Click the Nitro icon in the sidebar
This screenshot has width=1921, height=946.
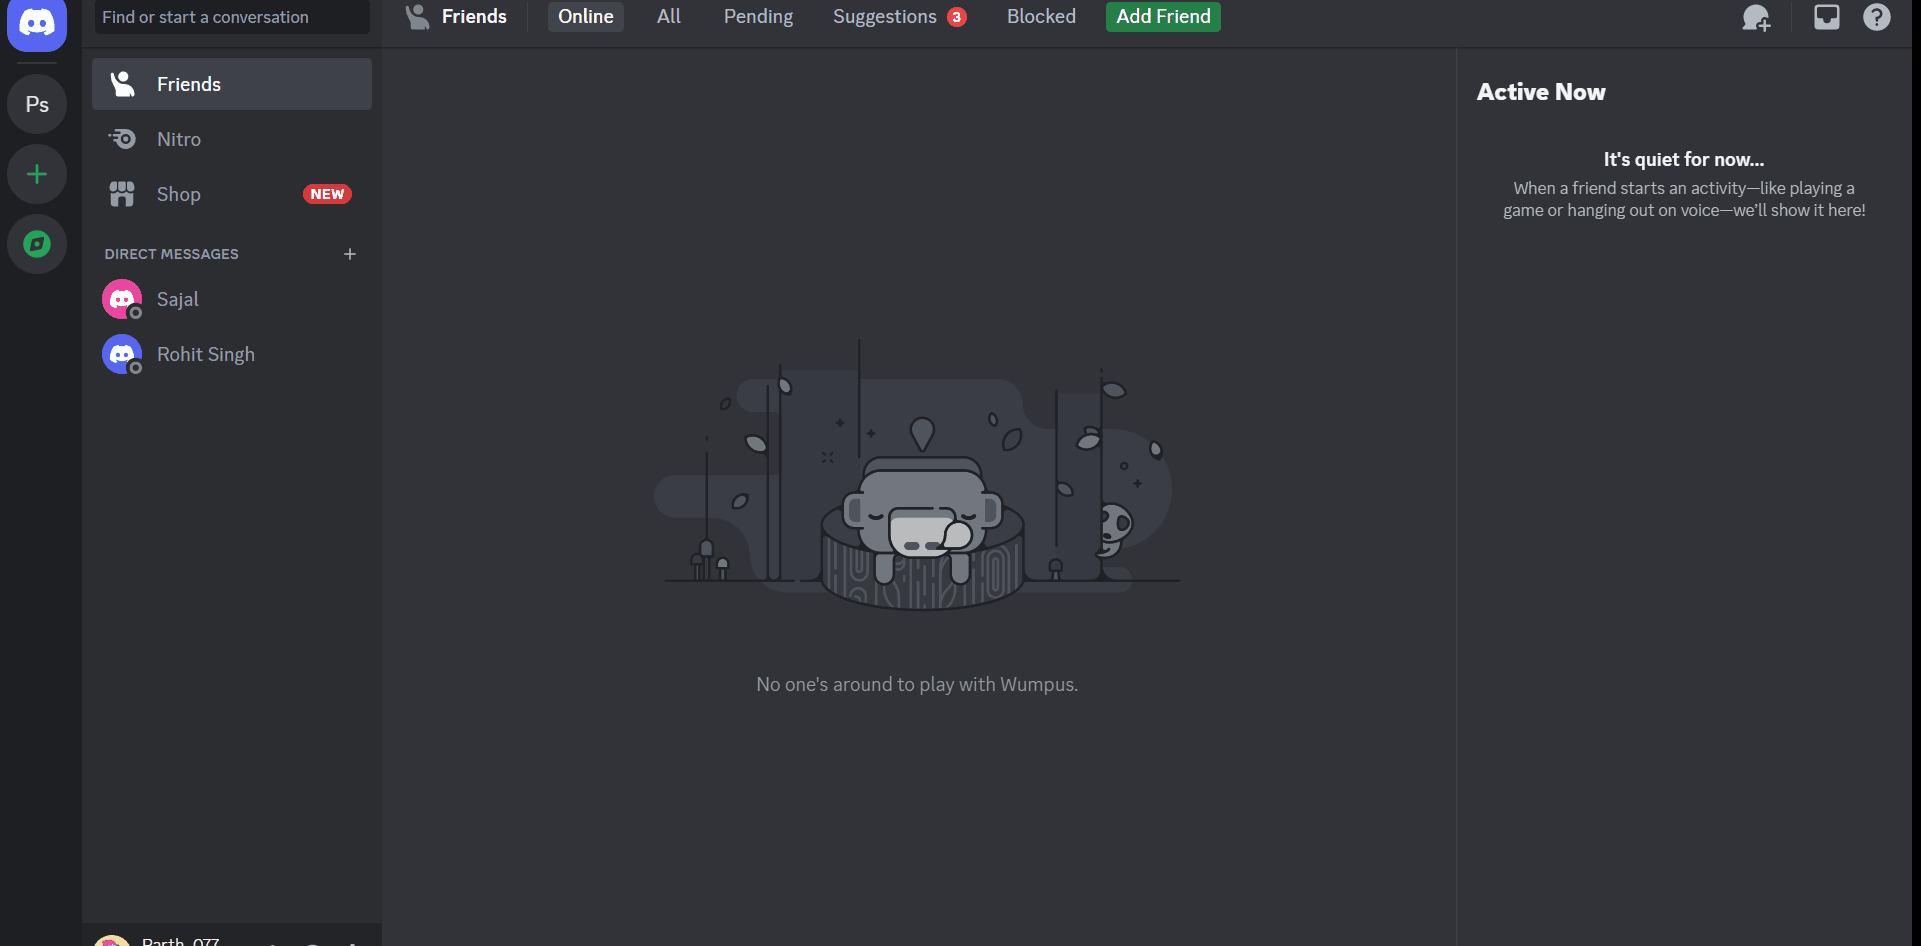122,139
